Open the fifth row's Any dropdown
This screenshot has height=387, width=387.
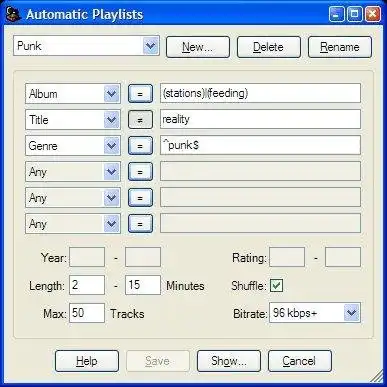click(73, 198)
